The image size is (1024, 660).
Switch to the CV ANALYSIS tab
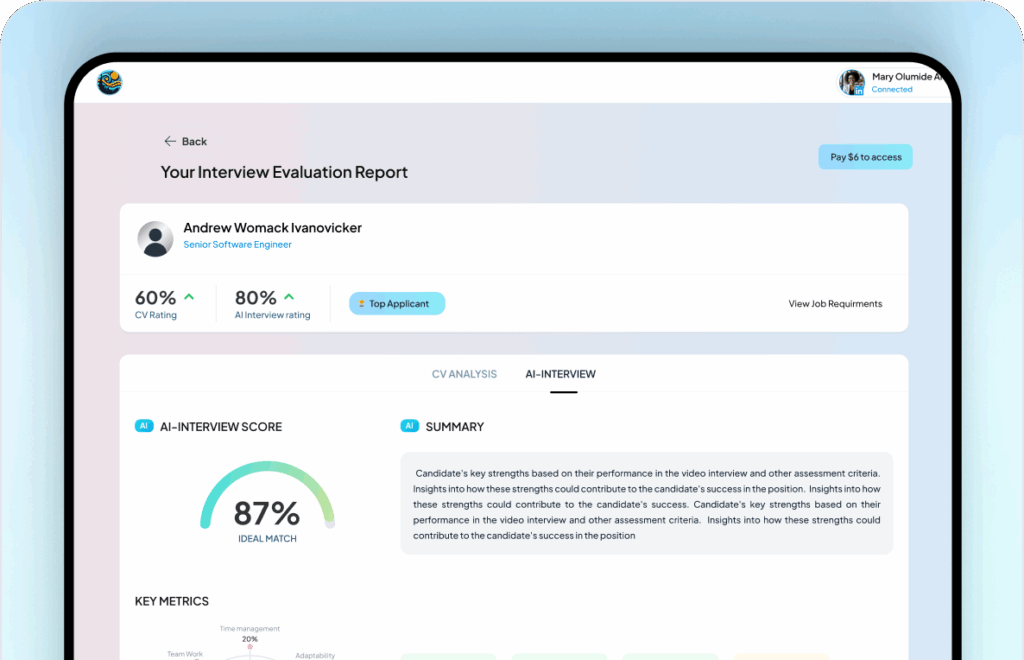(464, 374)
